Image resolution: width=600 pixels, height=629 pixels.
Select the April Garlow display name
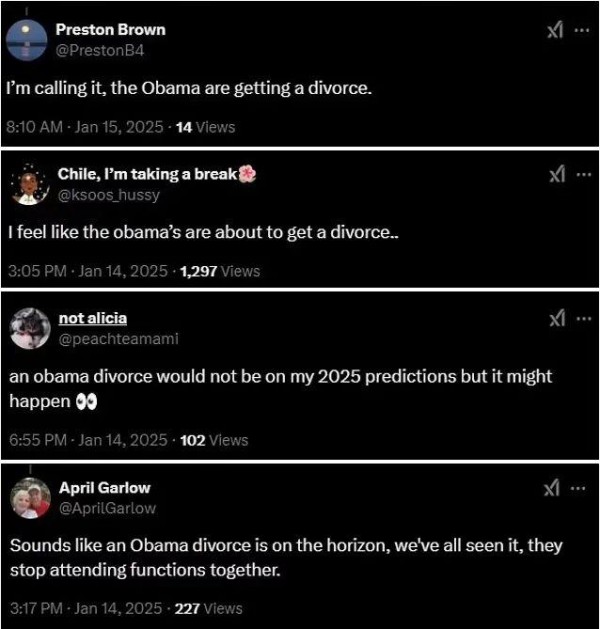point(110,488)
